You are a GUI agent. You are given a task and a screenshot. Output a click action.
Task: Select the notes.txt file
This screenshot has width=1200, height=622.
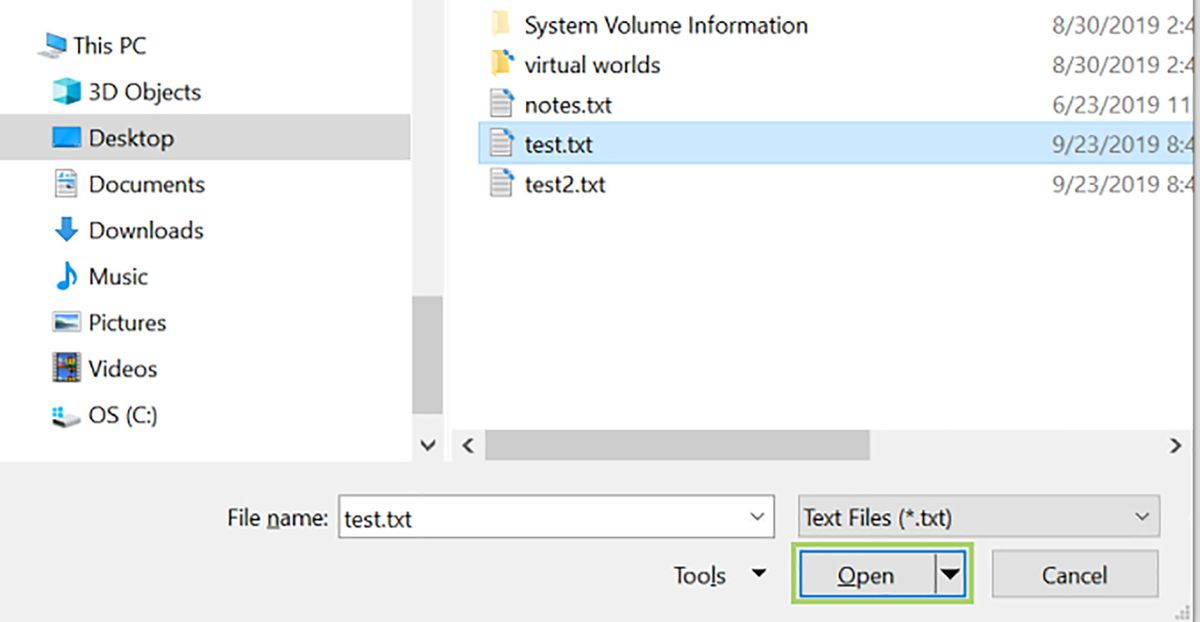[x=565, y=104]
